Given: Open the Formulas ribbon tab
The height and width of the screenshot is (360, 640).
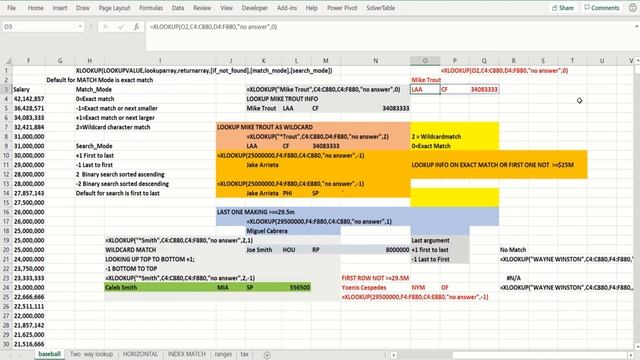Looking at the screenshot, I should click(151, 8).
